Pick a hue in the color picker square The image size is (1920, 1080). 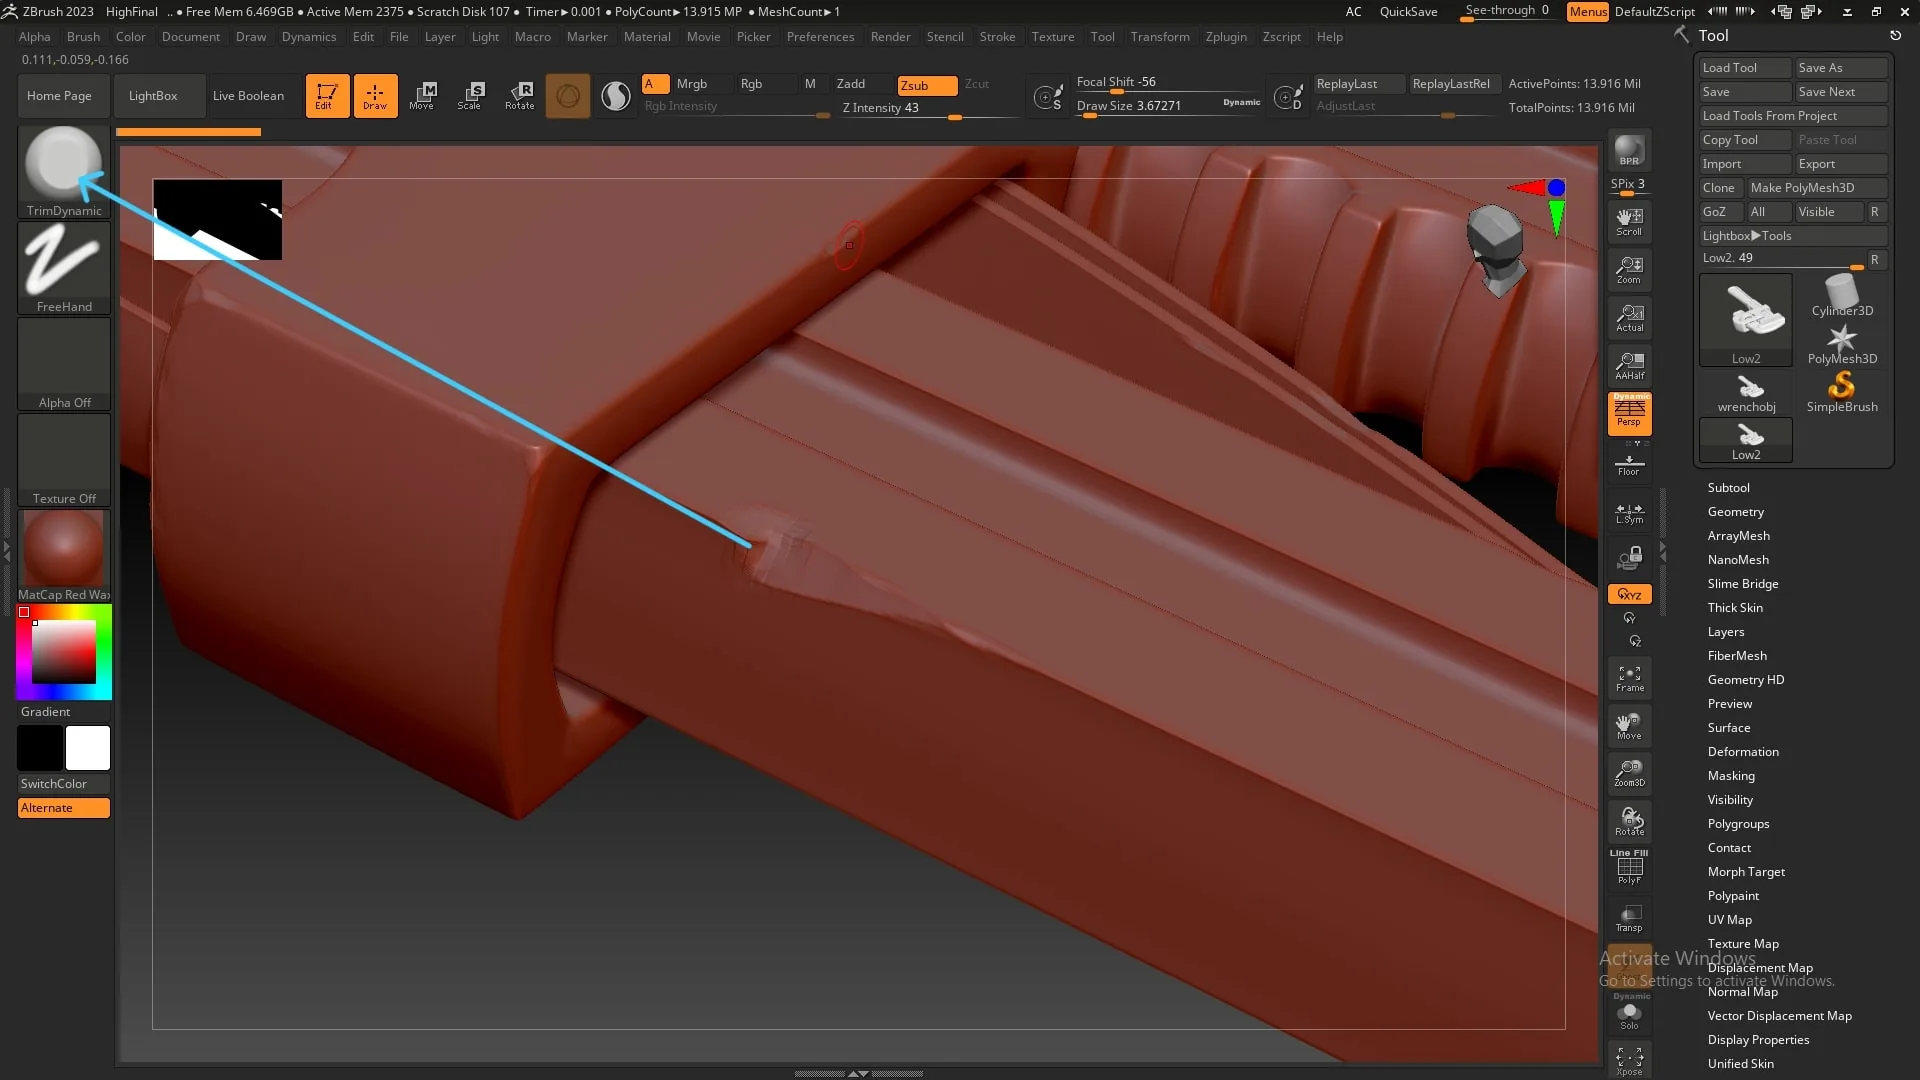pyautogui.click(x=64, y=651)
